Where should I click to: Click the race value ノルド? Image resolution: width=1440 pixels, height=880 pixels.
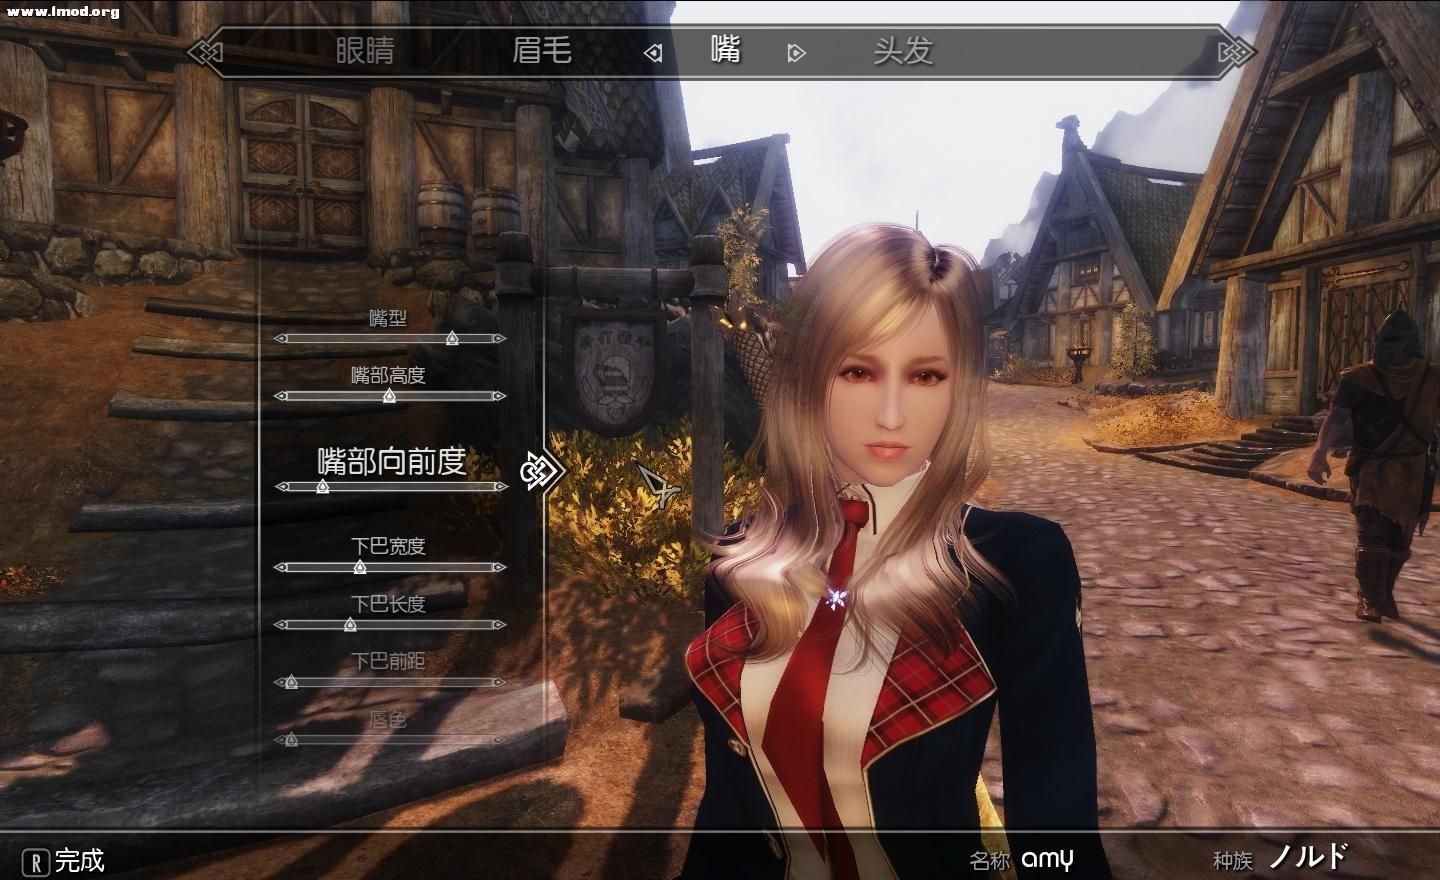pyautogui.click(x=1308, y=857)
